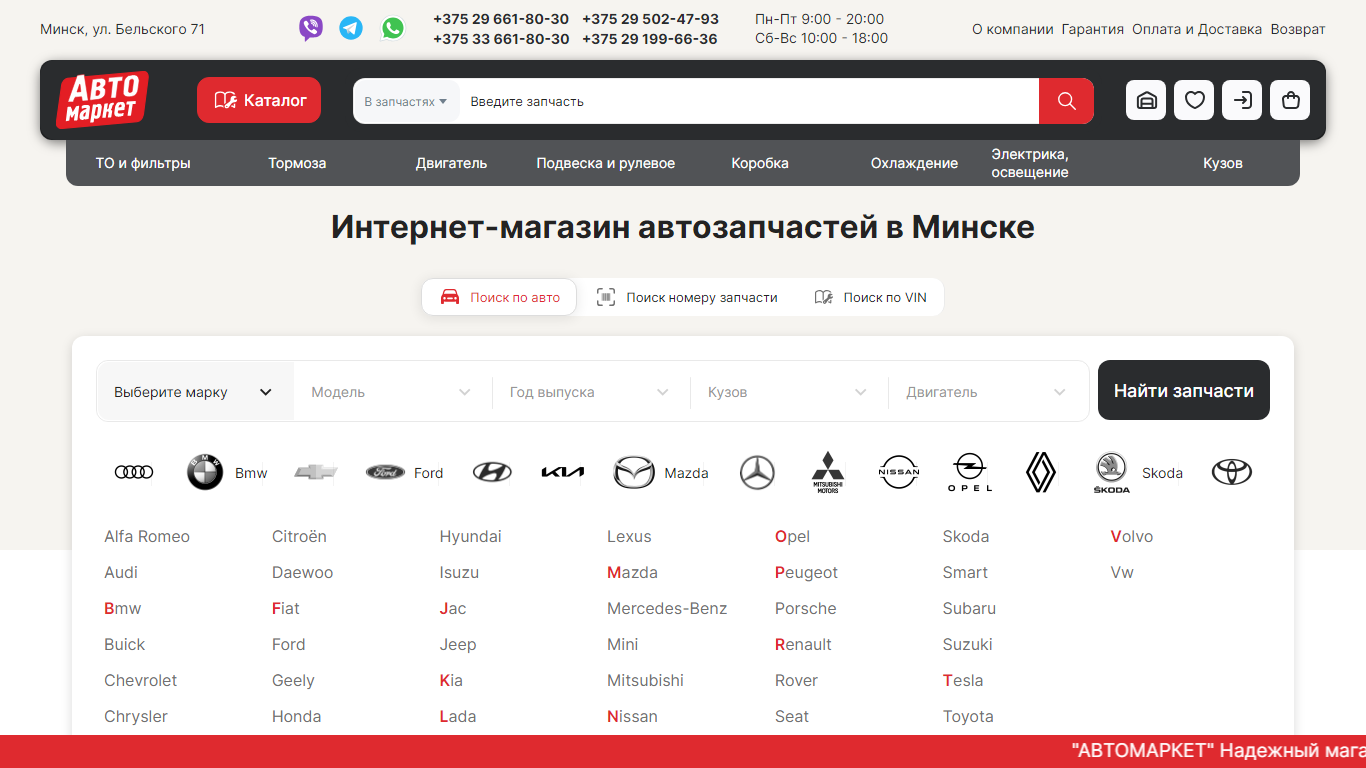
Task: Select the Hyundai logo
Action: (x=492, y=472)
